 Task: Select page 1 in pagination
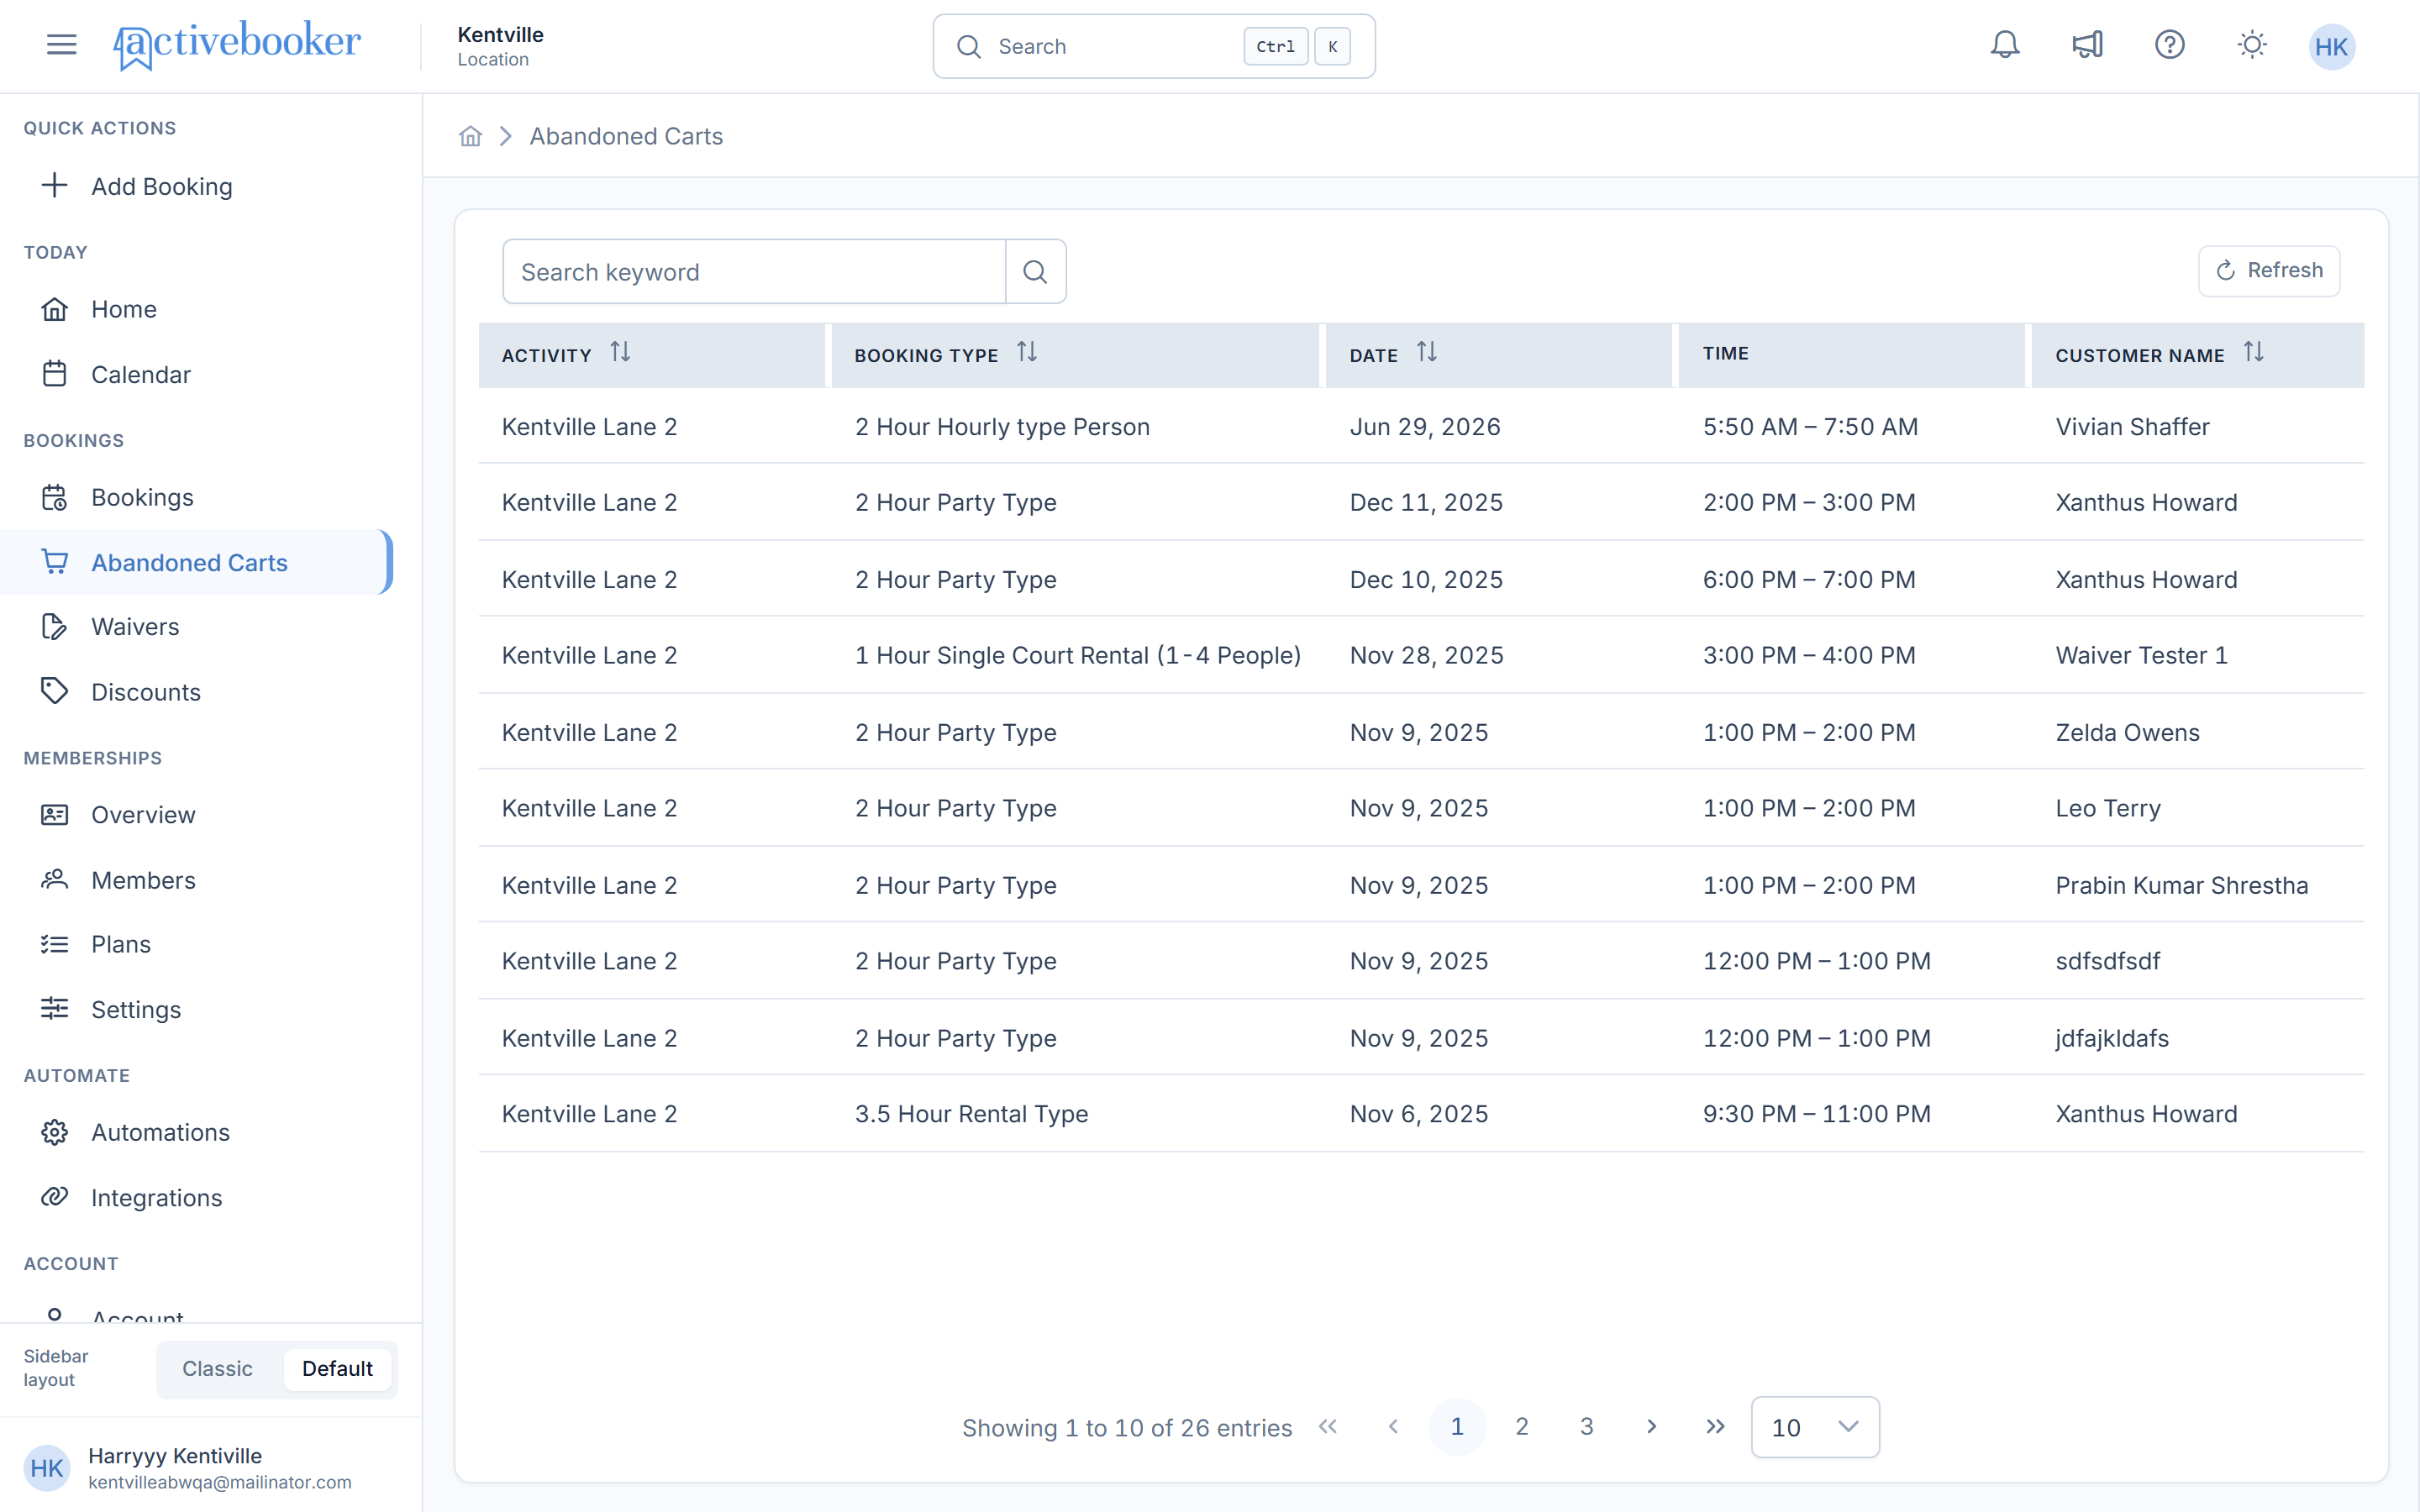pos(1457,1427)
